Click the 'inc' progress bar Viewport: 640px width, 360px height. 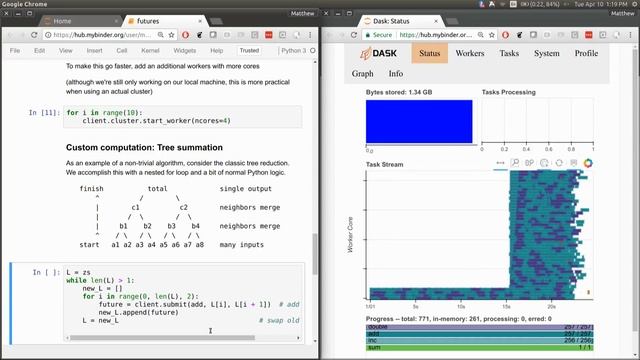click(x=479, y=340)
